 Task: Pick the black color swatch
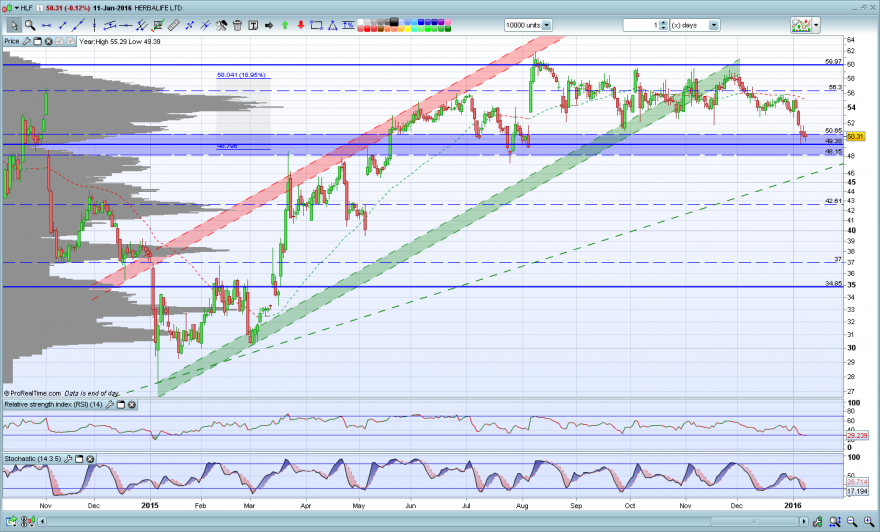click(394, 22)
